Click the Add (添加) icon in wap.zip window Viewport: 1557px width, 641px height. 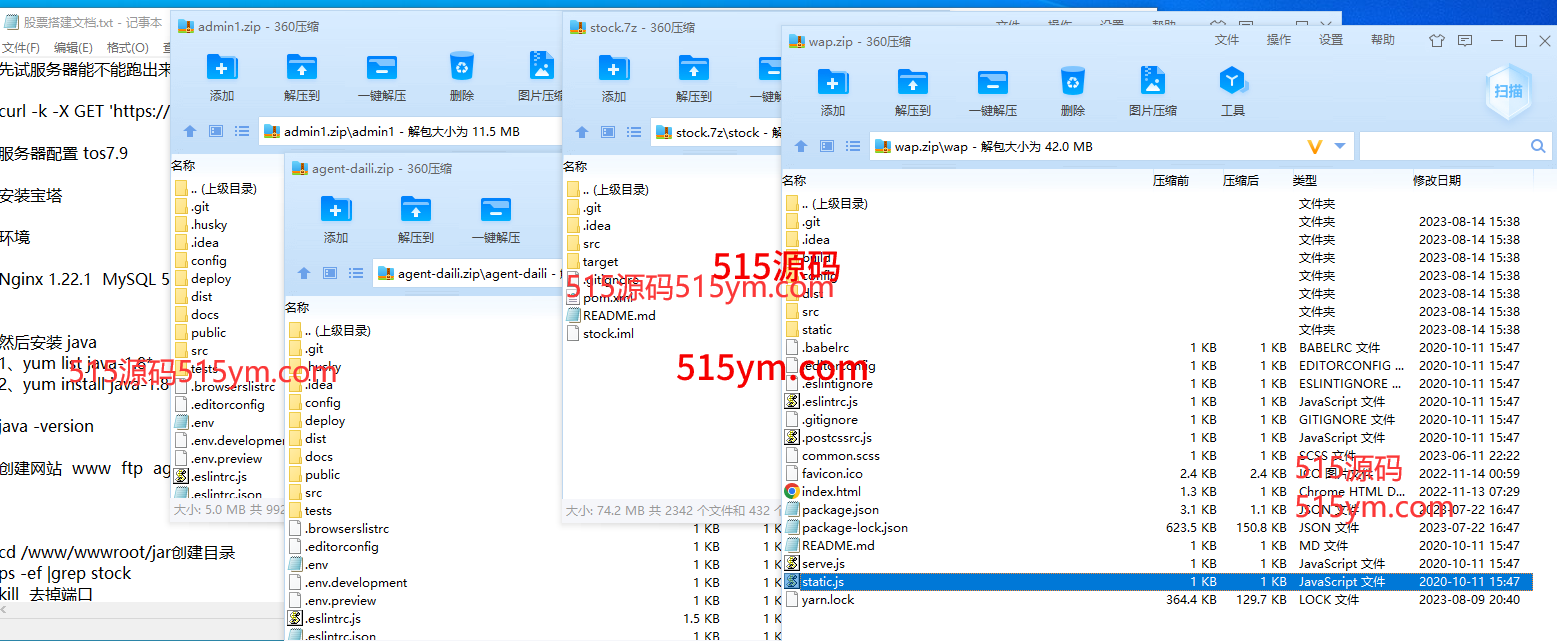pyautogui.click(x=832, y=91)
